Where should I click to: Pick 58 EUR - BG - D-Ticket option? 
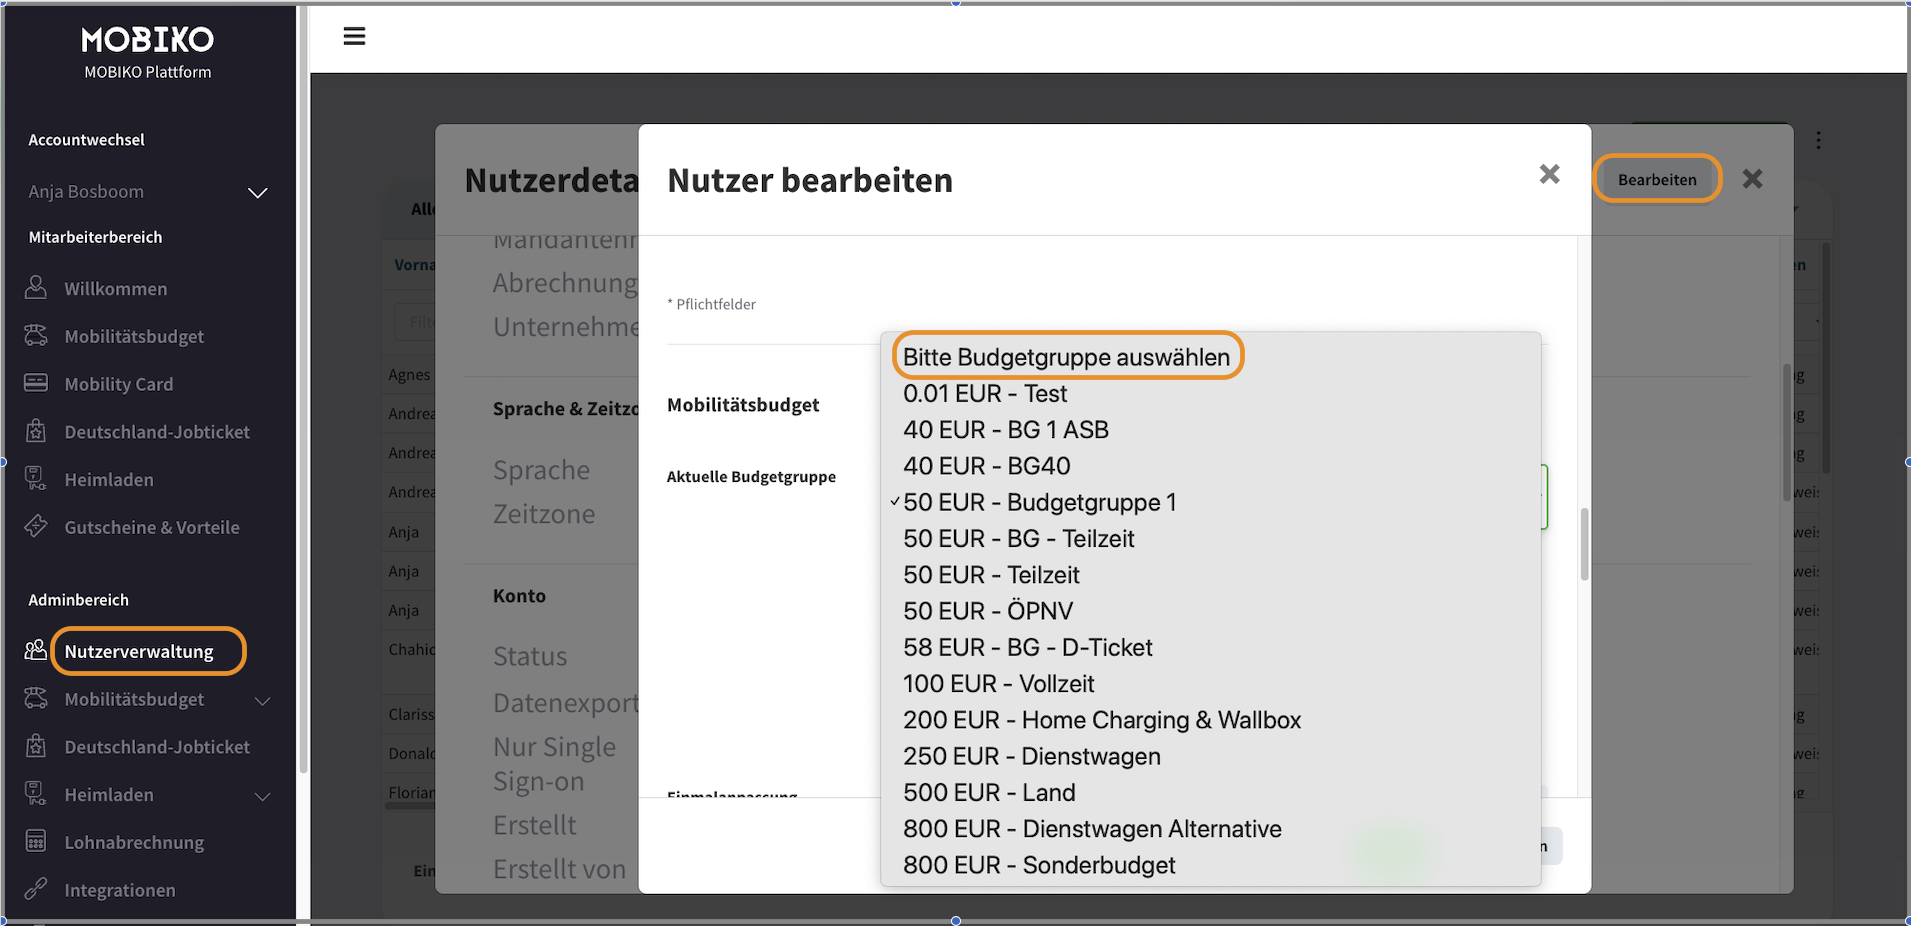[x=1027, y=648]
